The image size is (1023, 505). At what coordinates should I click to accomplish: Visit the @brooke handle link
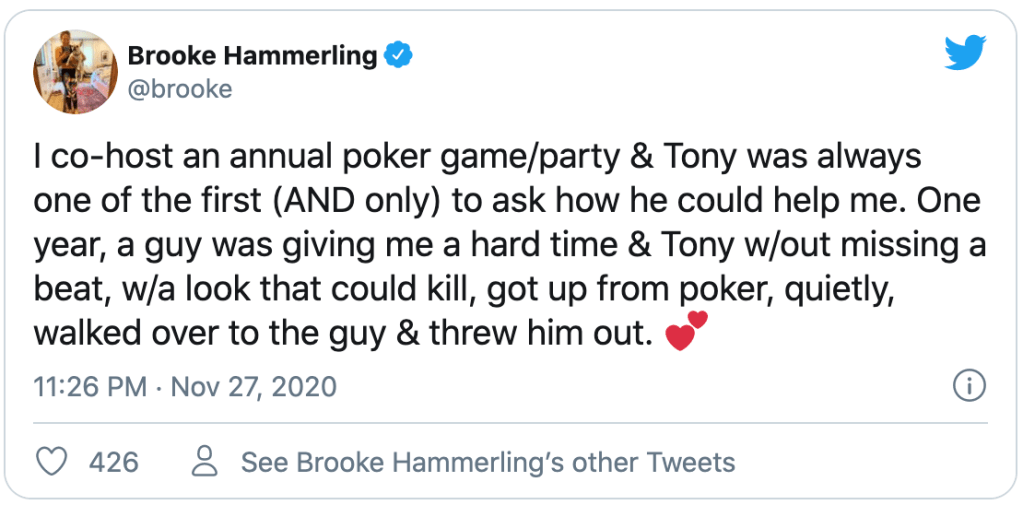[x=180, y=89]
